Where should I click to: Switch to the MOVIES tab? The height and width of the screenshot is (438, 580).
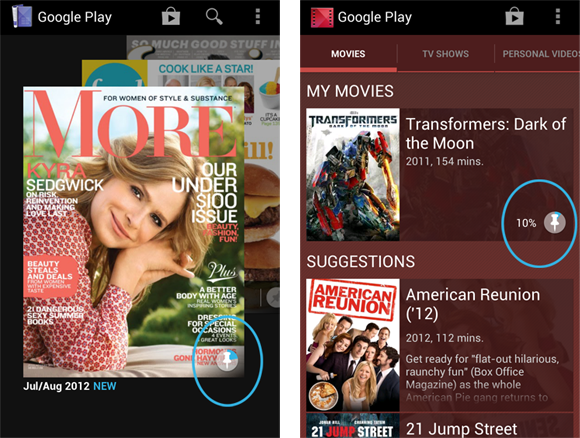[x=348, y=54]
